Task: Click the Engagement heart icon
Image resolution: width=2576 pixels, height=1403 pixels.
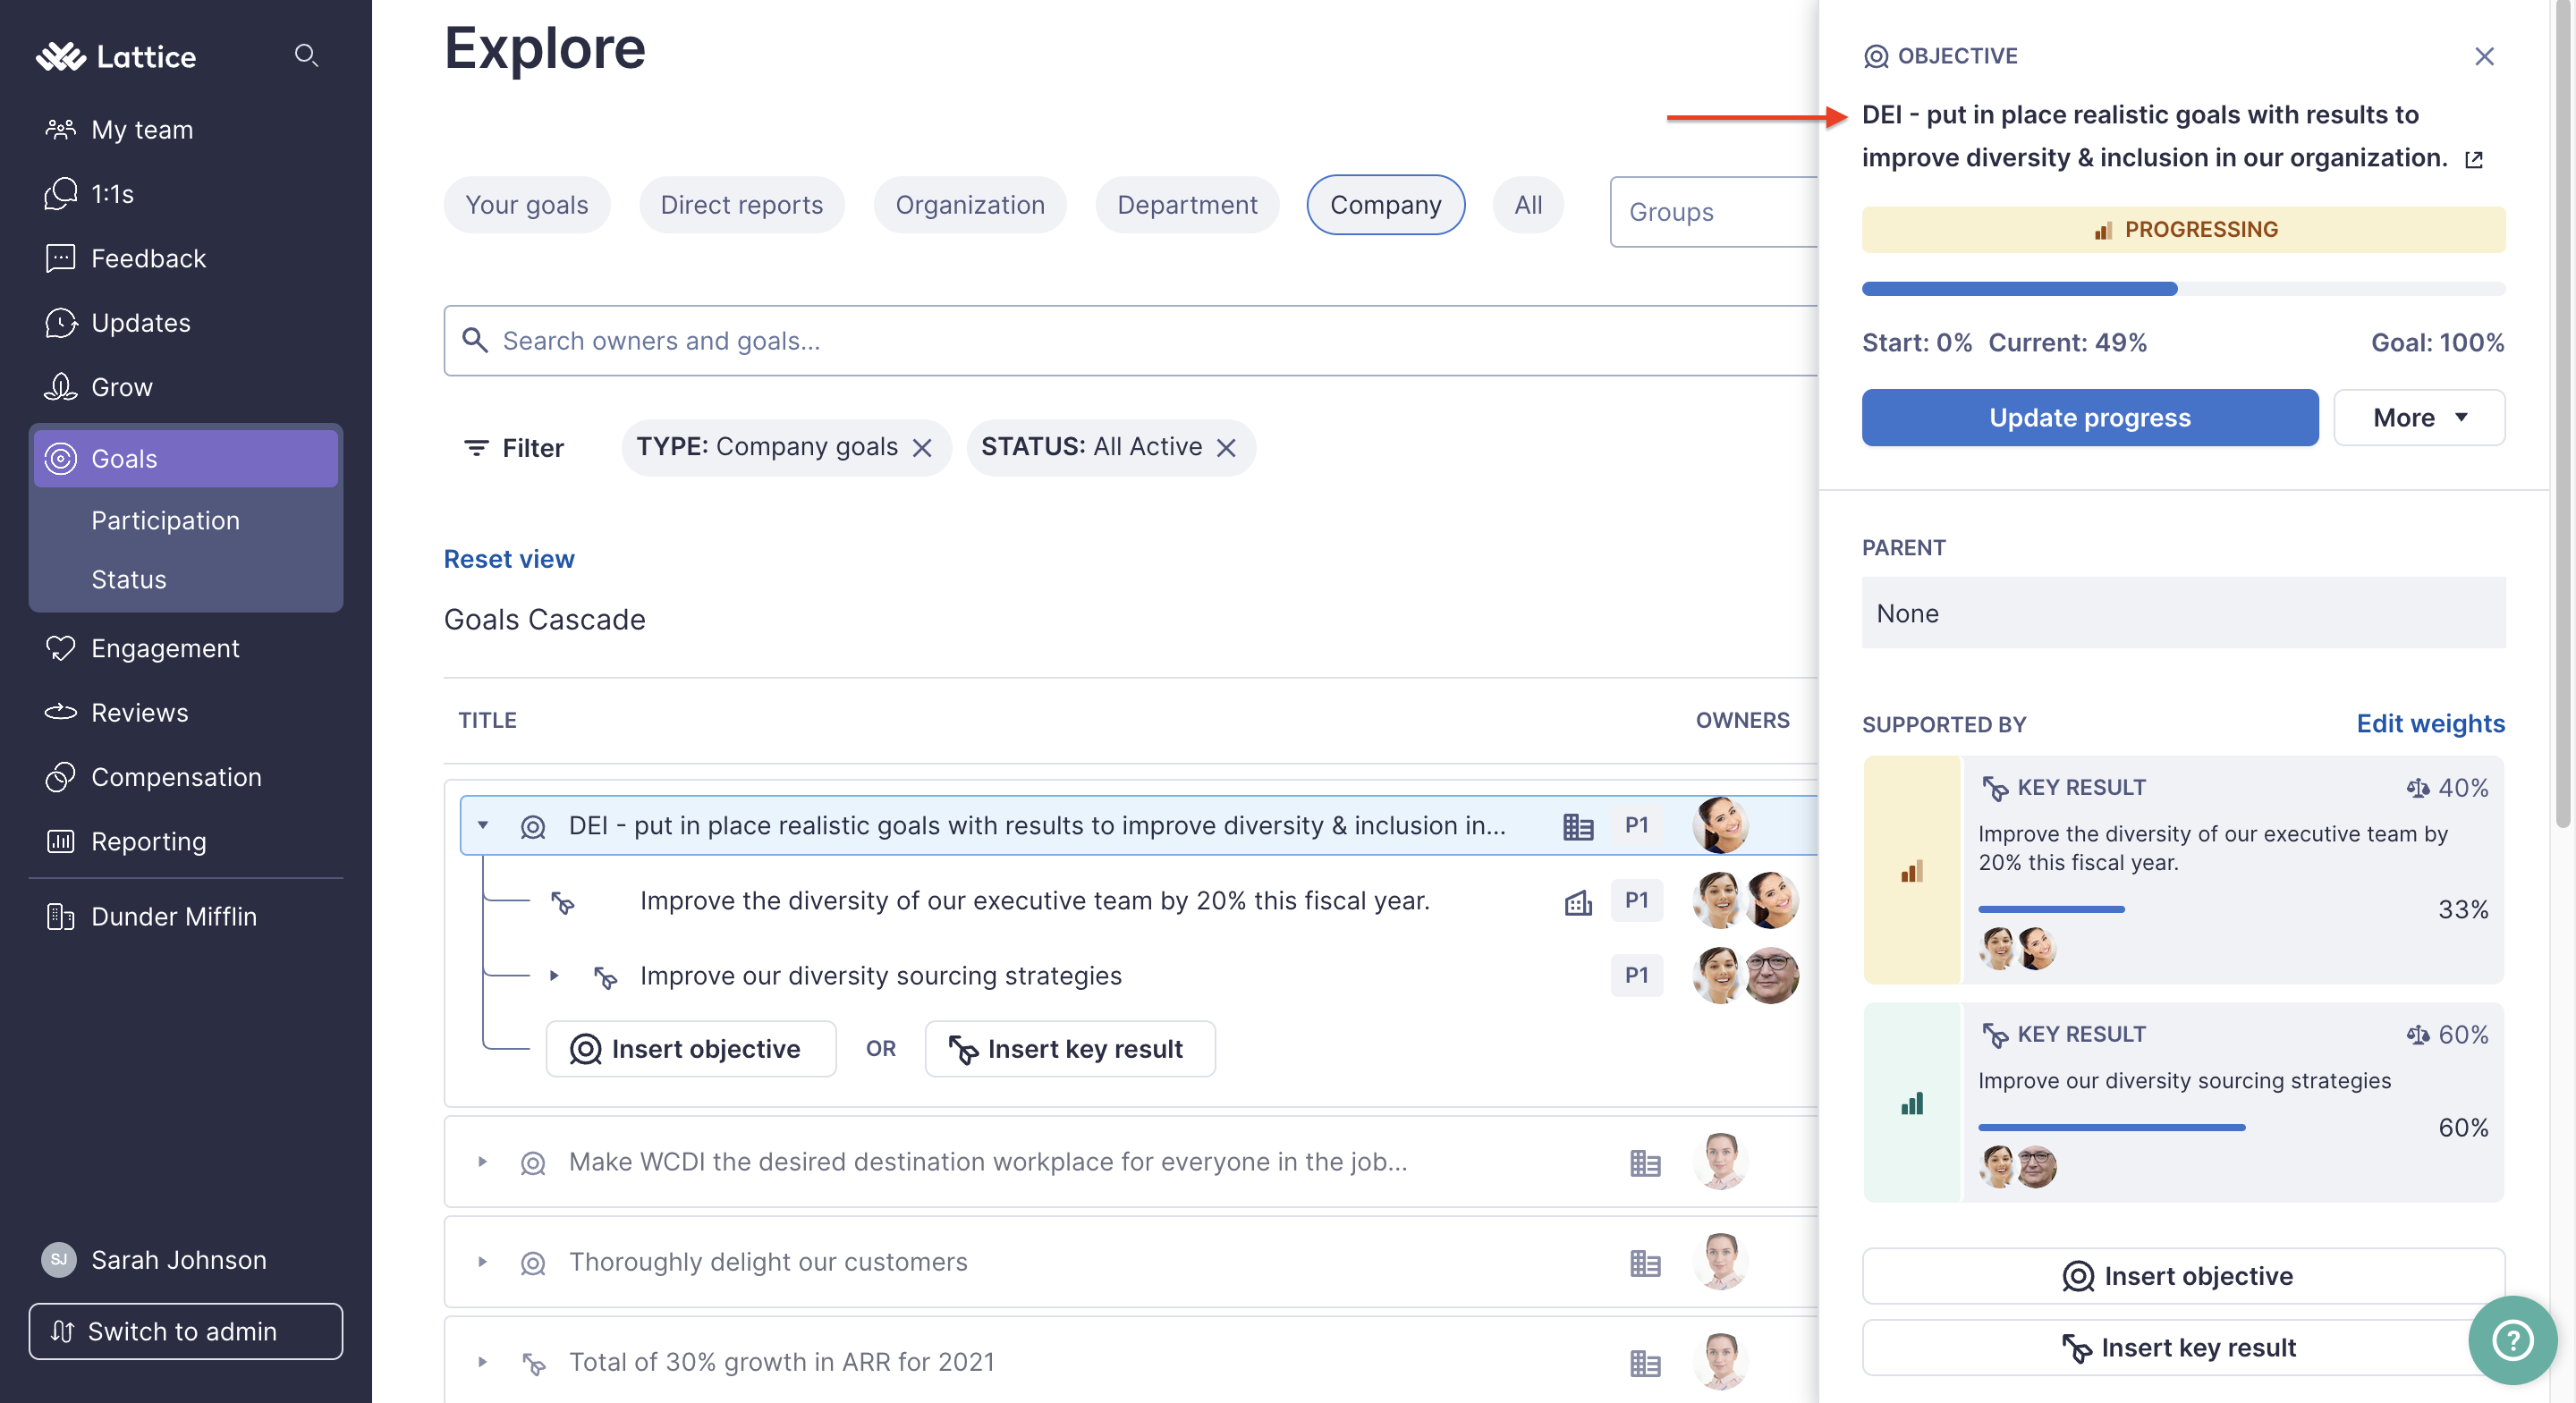Action: 61,648
